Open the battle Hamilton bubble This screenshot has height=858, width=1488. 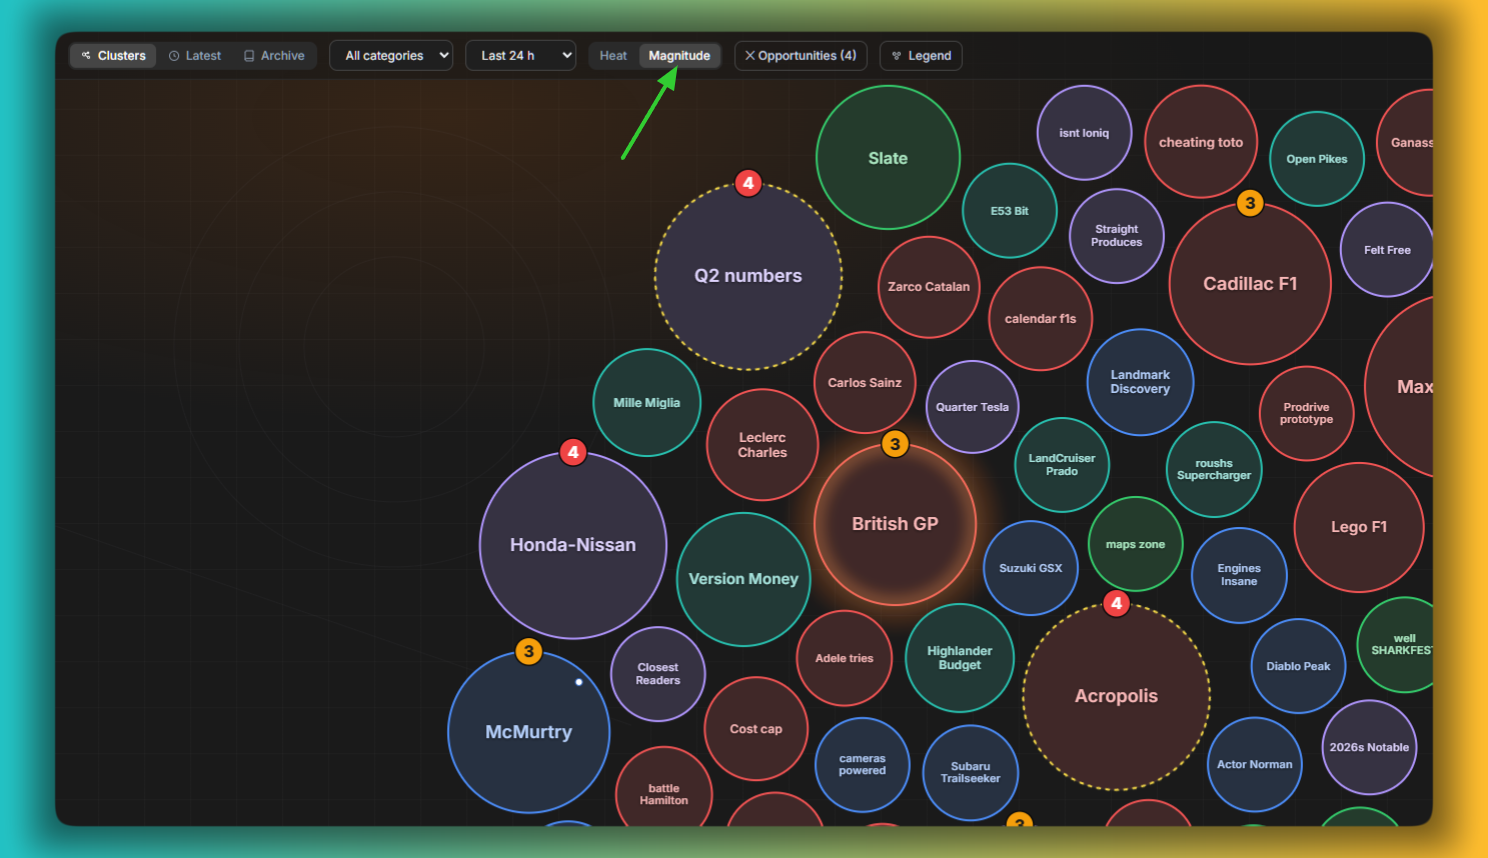coord(664,794)
